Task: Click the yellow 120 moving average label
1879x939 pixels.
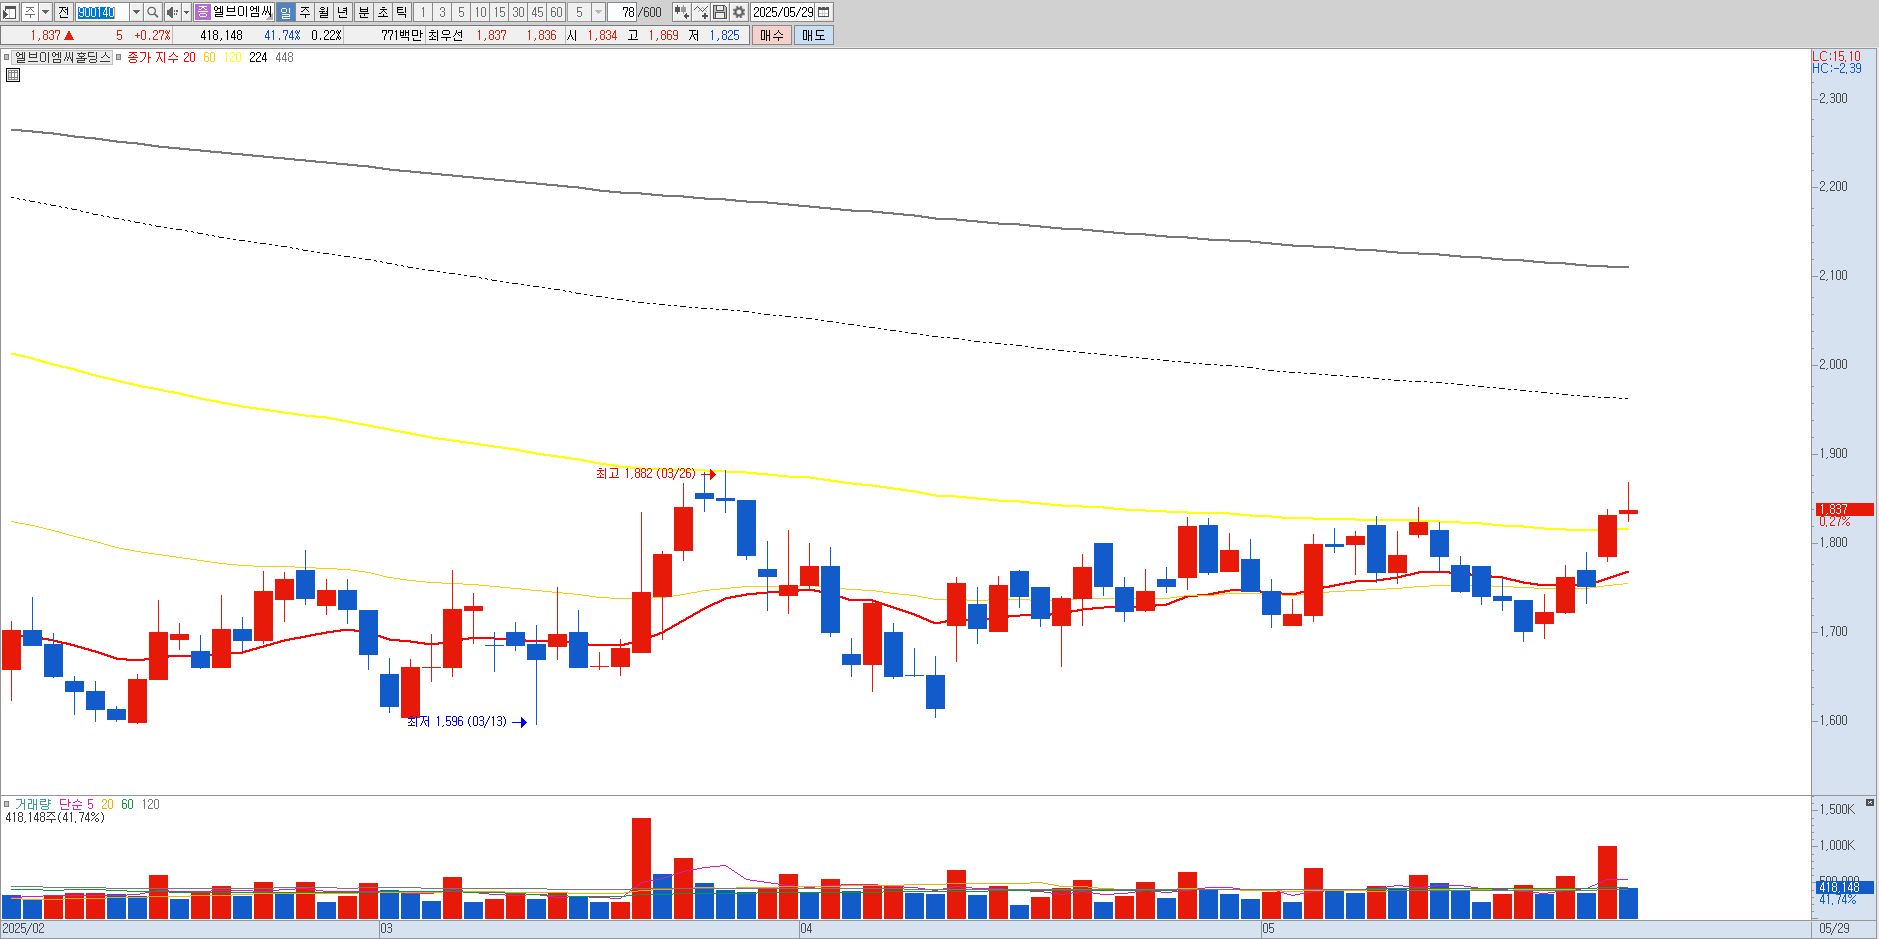Action: tap(232, 57)
